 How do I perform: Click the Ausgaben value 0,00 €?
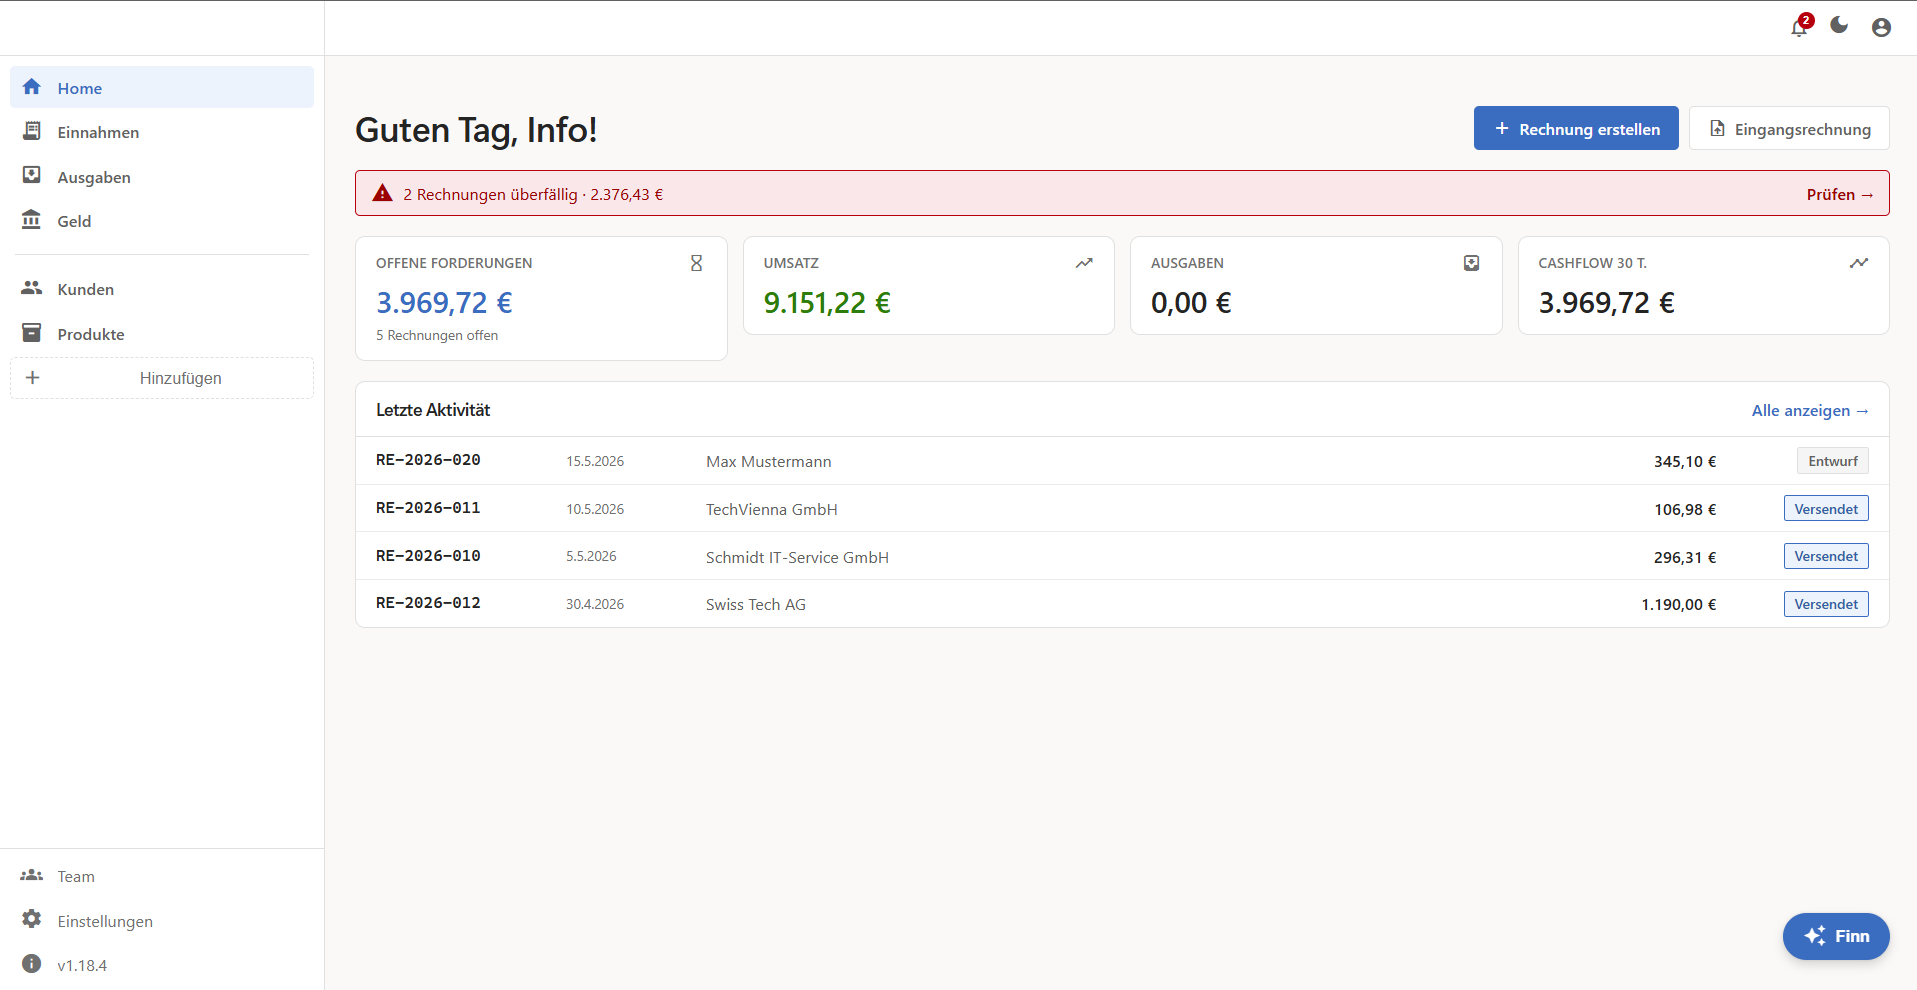(1191, 302)
